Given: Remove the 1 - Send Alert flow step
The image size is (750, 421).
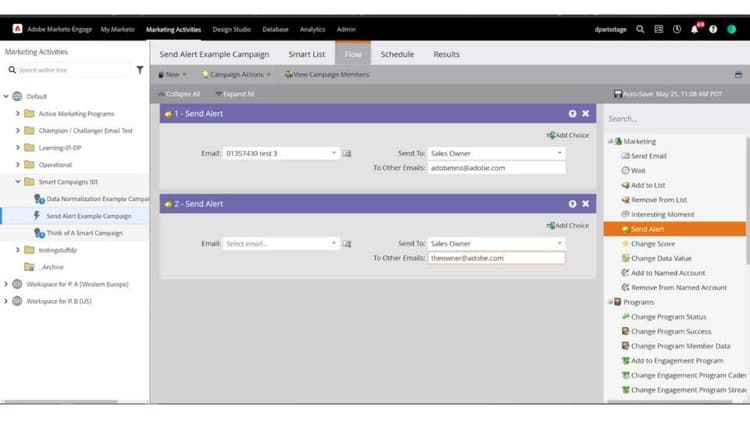Looking at the screenshot, I should tap(585, 114).
